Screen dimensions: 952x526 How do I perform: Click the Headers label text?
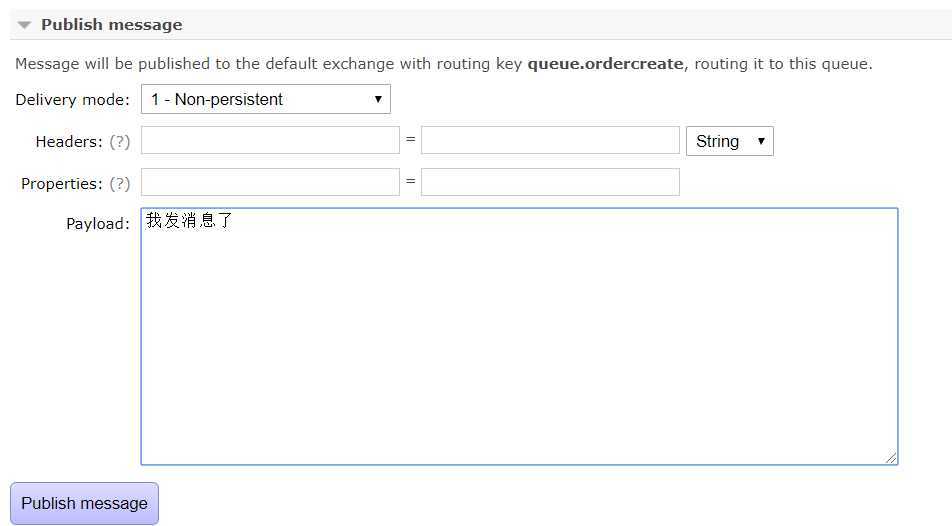click(69, 142)
